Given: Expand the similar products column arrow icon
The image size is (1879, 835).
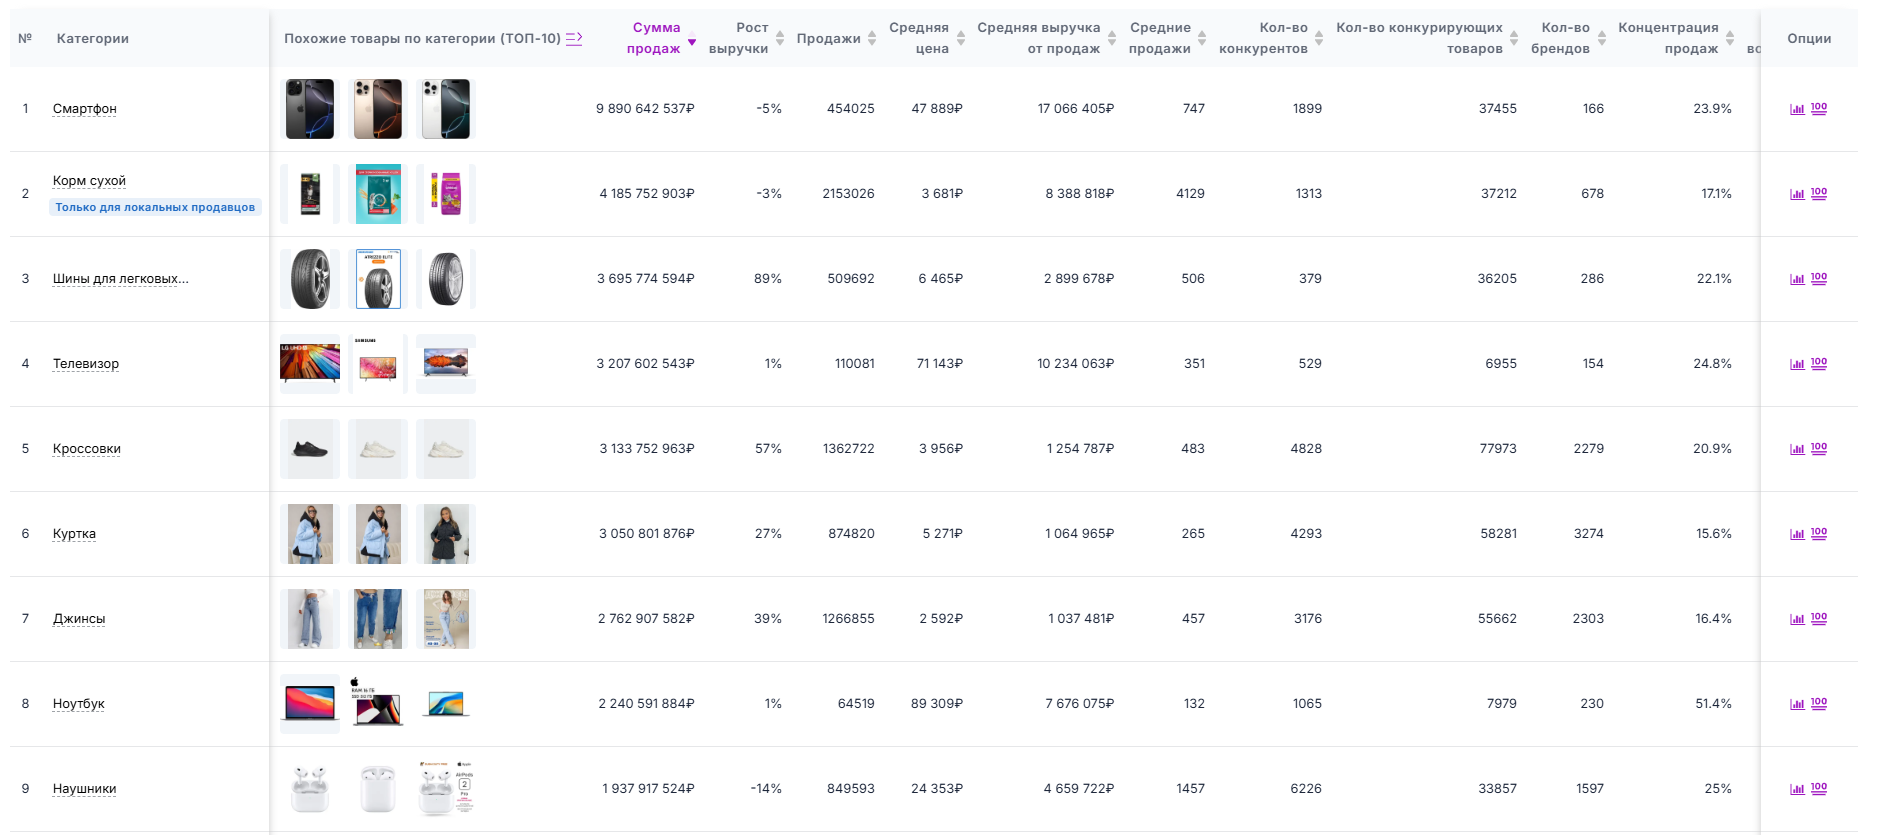Looking at the screenshot, I should pyautogui.click(x=574, y=38).
